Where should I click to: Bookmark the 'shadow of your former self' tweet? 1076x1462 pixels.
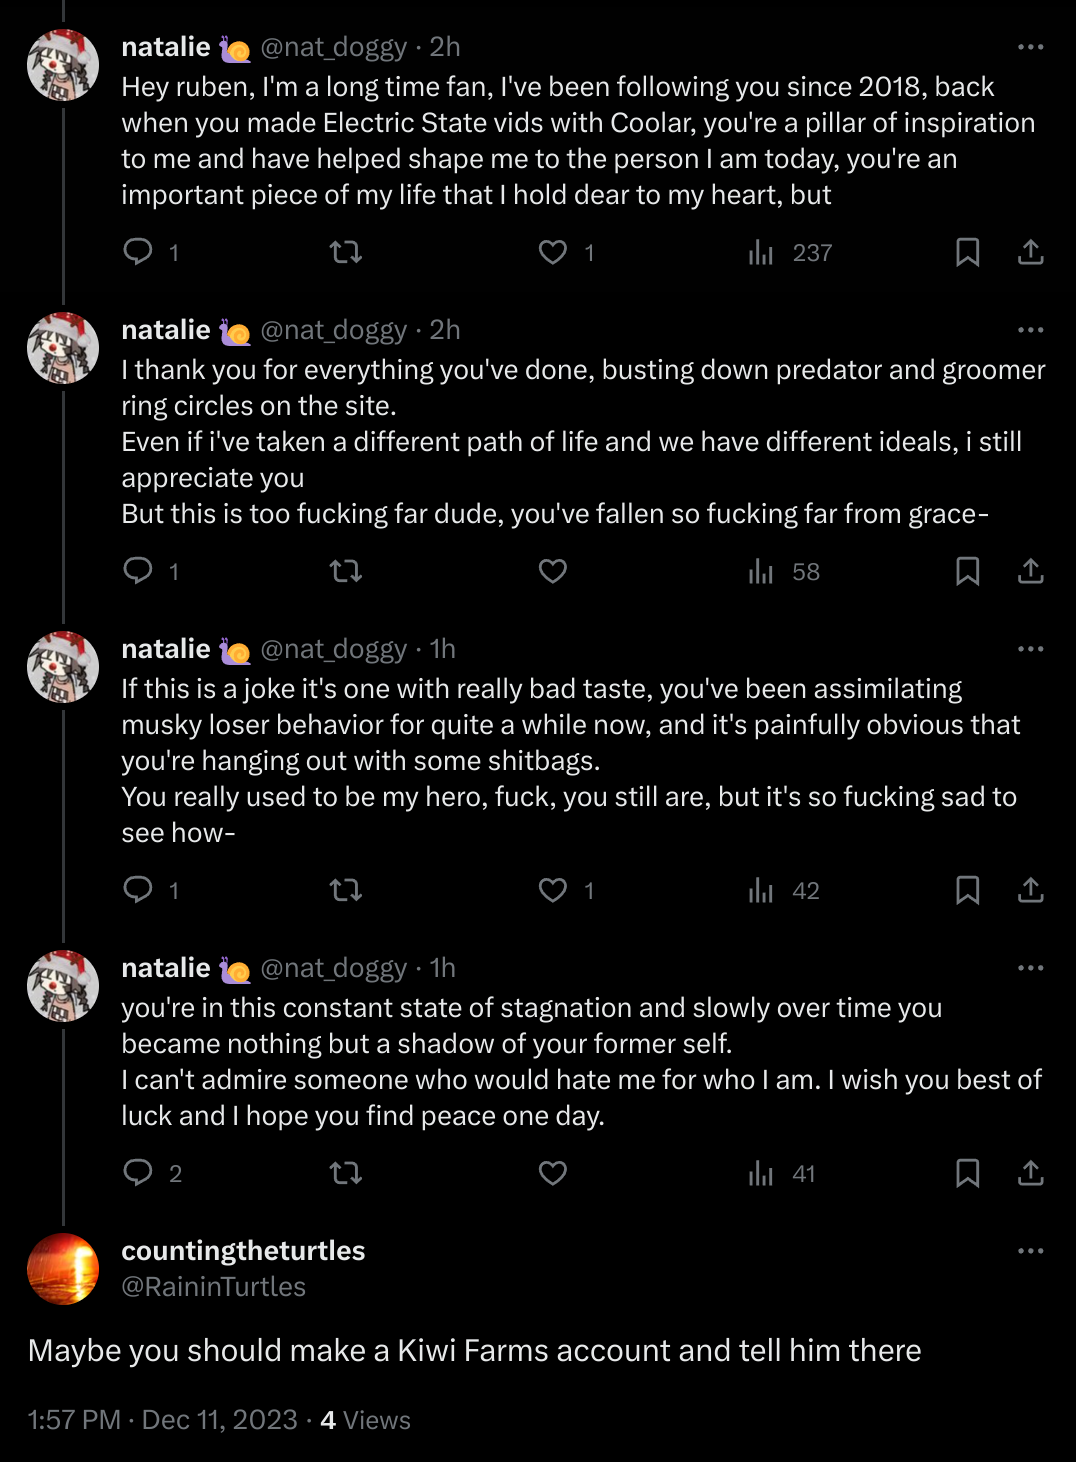[x=967, y=1173]
